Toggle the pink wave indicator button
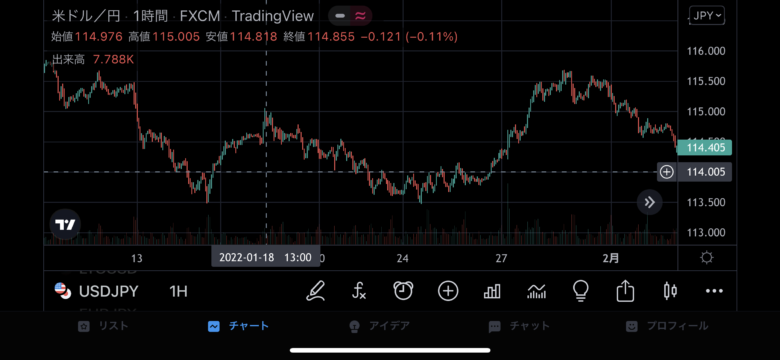Image resolution: width=780 pixels, height=360 pixels. pyautogui.click(x=361, y=16)
